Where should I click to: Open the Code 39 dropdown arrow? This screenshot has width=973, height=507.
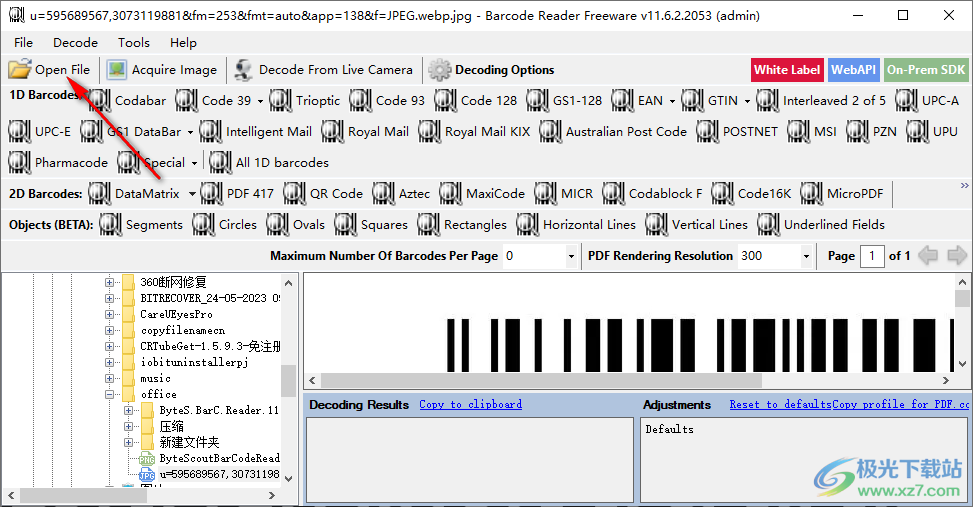pos(260,101)
